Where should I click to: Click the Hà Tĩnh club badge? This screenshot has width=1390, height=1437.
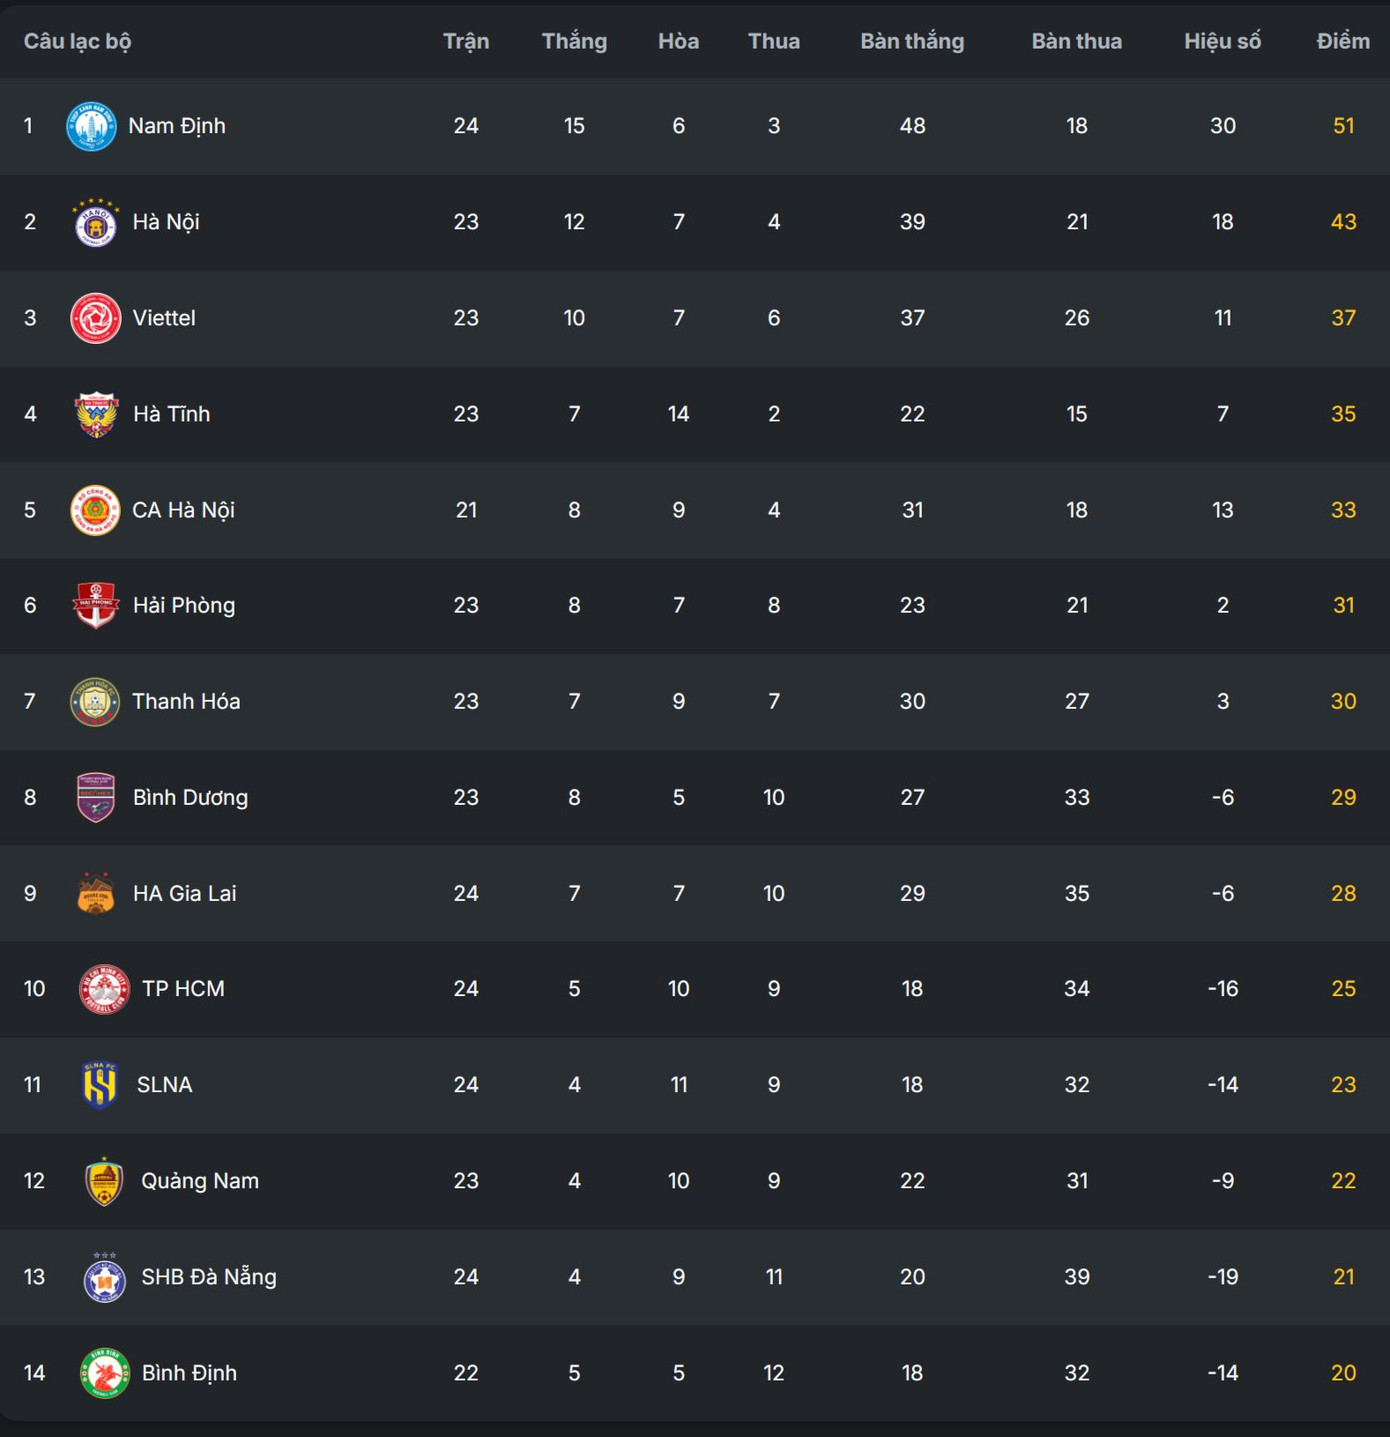click(96, 414)
